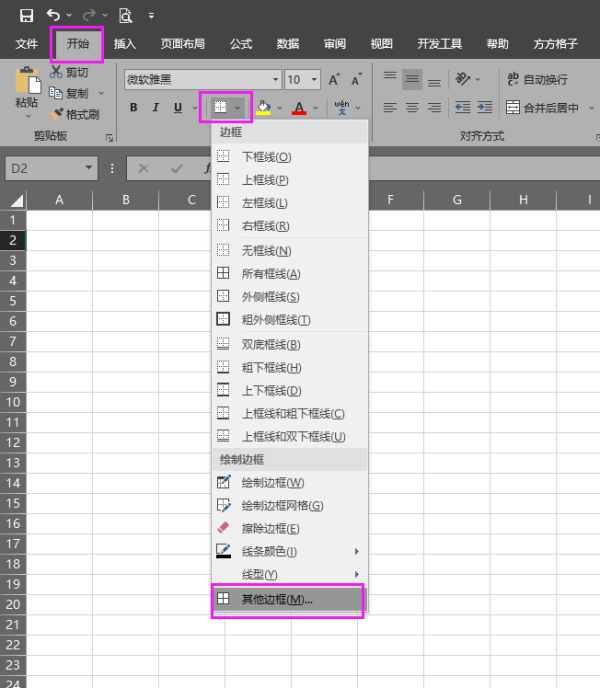Open the 微软雅黑 font name dropdown
Viewport: 600px width, 688px height.
(x=275, y=79)
